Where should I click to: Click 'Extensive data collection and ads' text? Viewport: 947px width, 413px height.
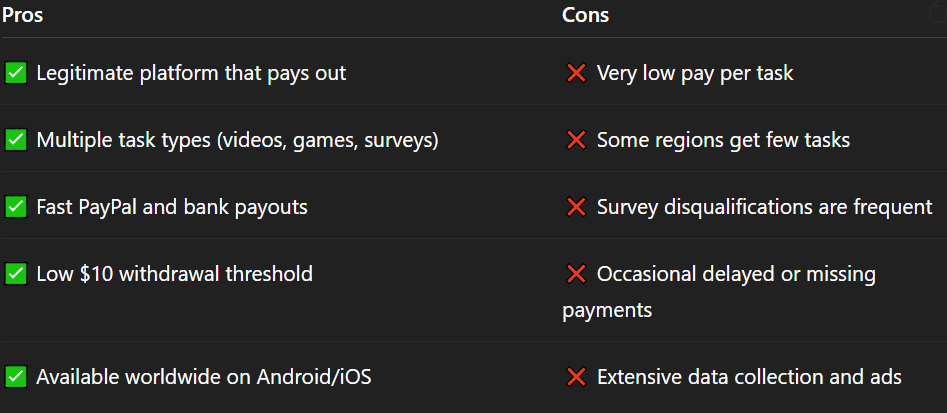(x=749, y=377)
